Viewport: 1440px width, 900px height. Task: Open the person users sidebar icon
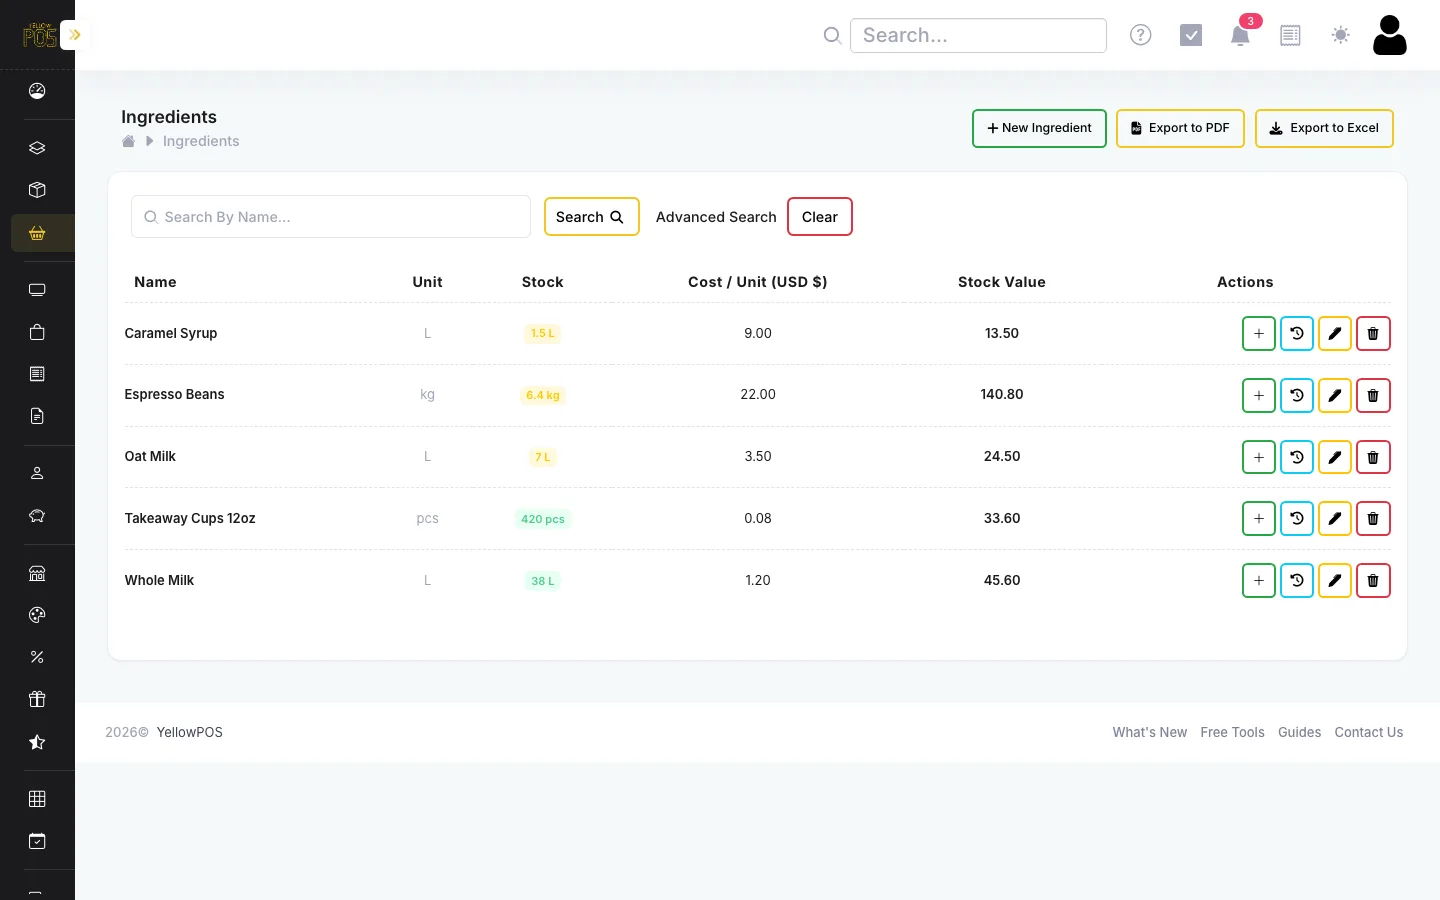[x=37, y=473]
